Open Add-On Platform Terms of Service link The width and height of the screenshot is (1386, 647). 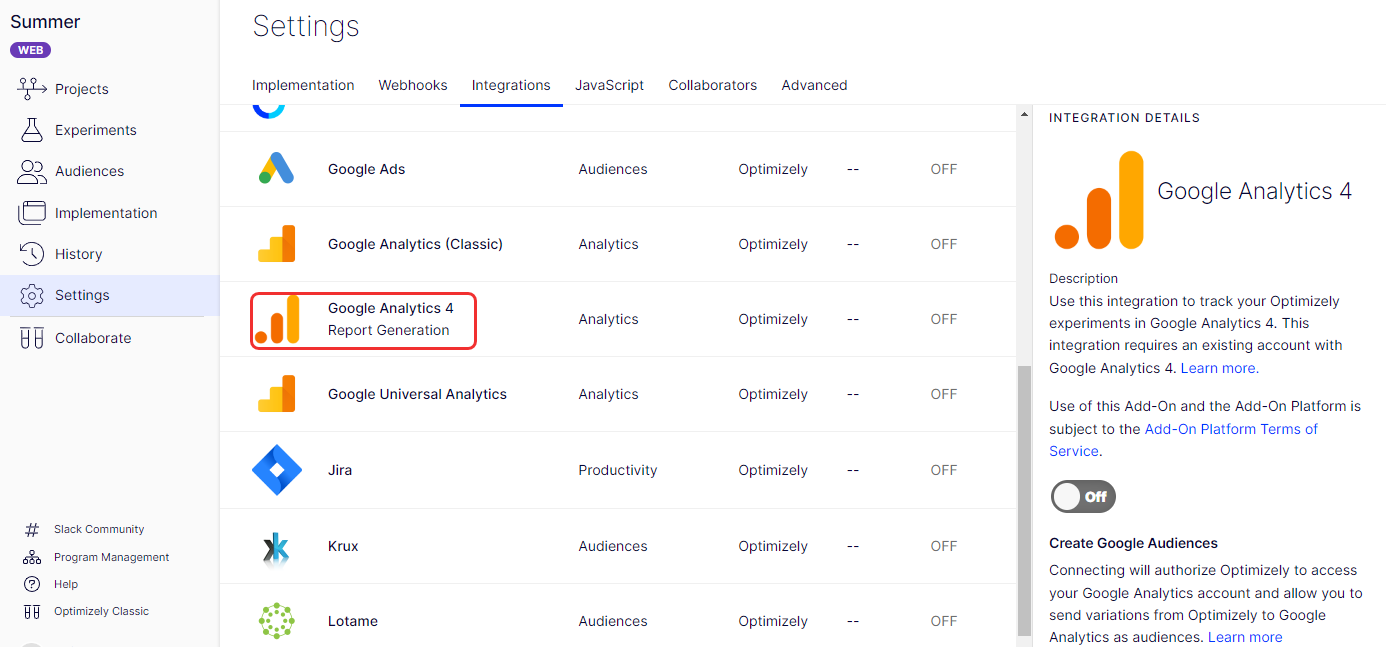click(x=1231, y=429)
